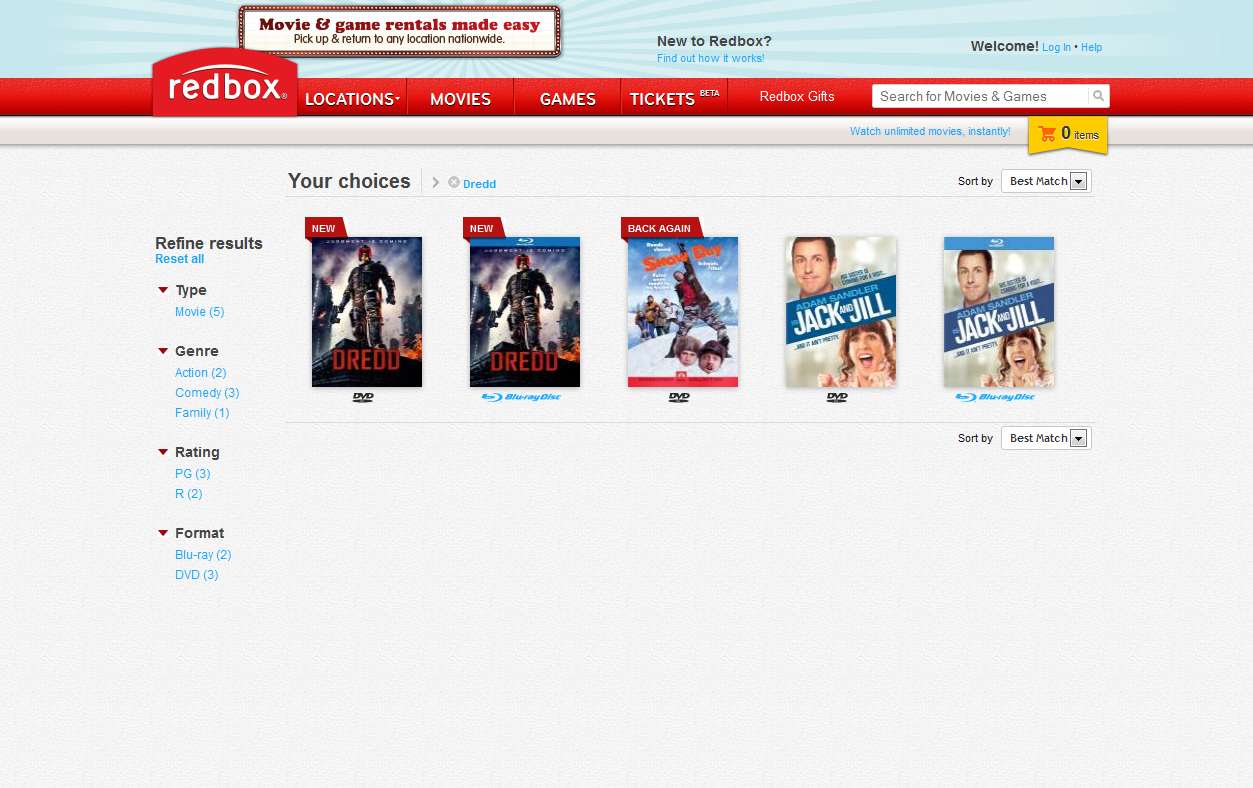Collapse the Type filter section
The height and width of the screenshot is (788, 1253).
coord(163,290)
